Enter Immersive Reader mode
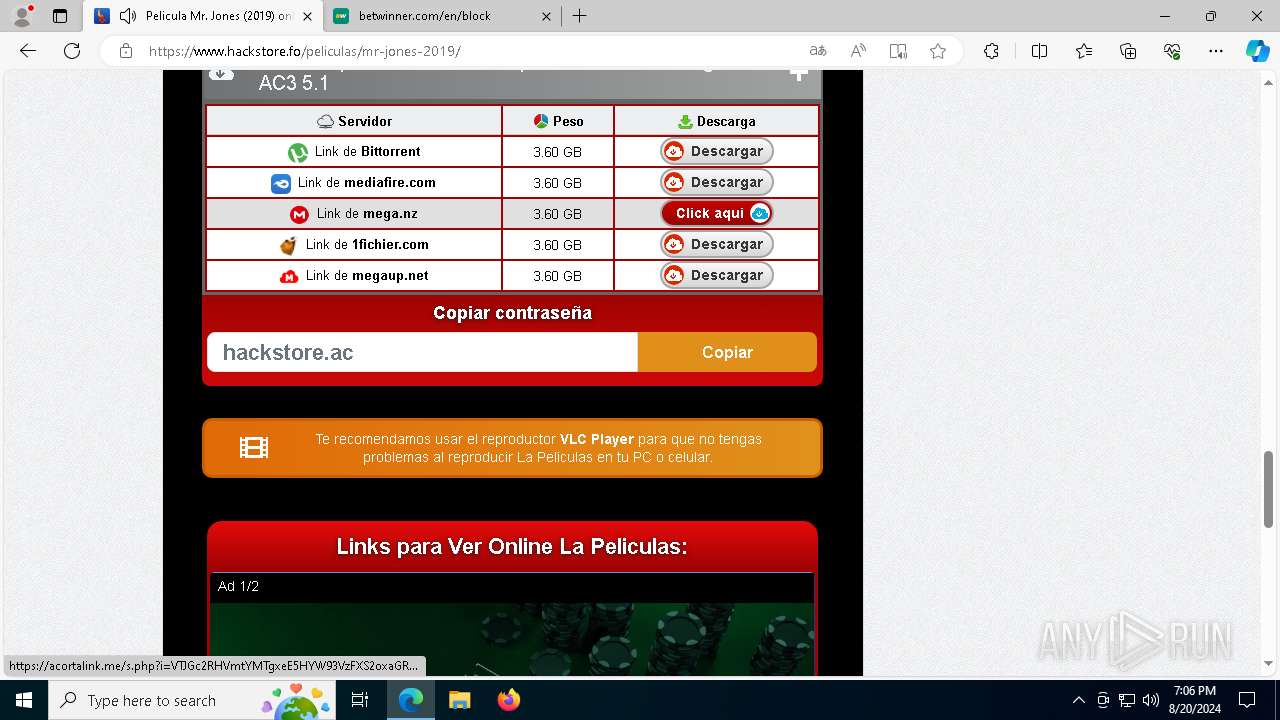Screen dimensions: 1280x720 click(x=898, y=51)
